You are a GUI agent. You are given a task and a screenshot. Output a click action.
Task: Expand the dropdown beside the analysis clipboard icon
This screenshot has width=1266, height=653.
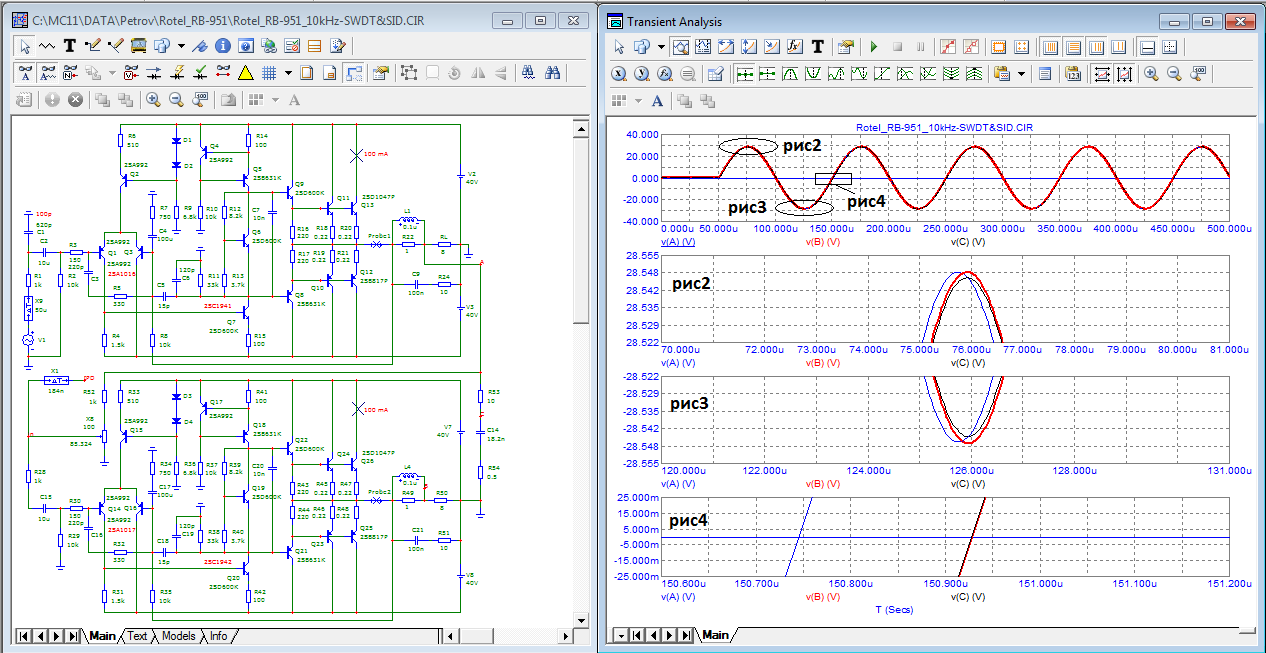click(x=1021, y=74)
